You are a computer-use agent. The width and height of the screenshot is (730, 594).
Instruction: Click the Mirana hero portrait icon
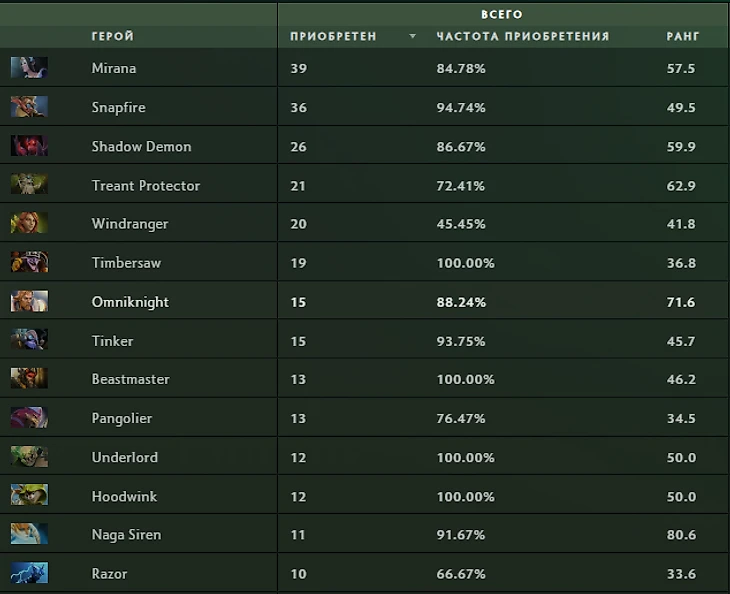coord(29,68)
